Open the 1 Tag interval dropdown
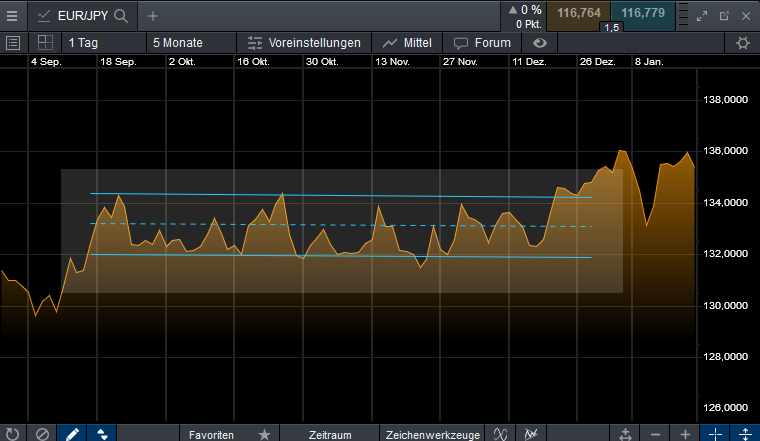 click(98, 43)
